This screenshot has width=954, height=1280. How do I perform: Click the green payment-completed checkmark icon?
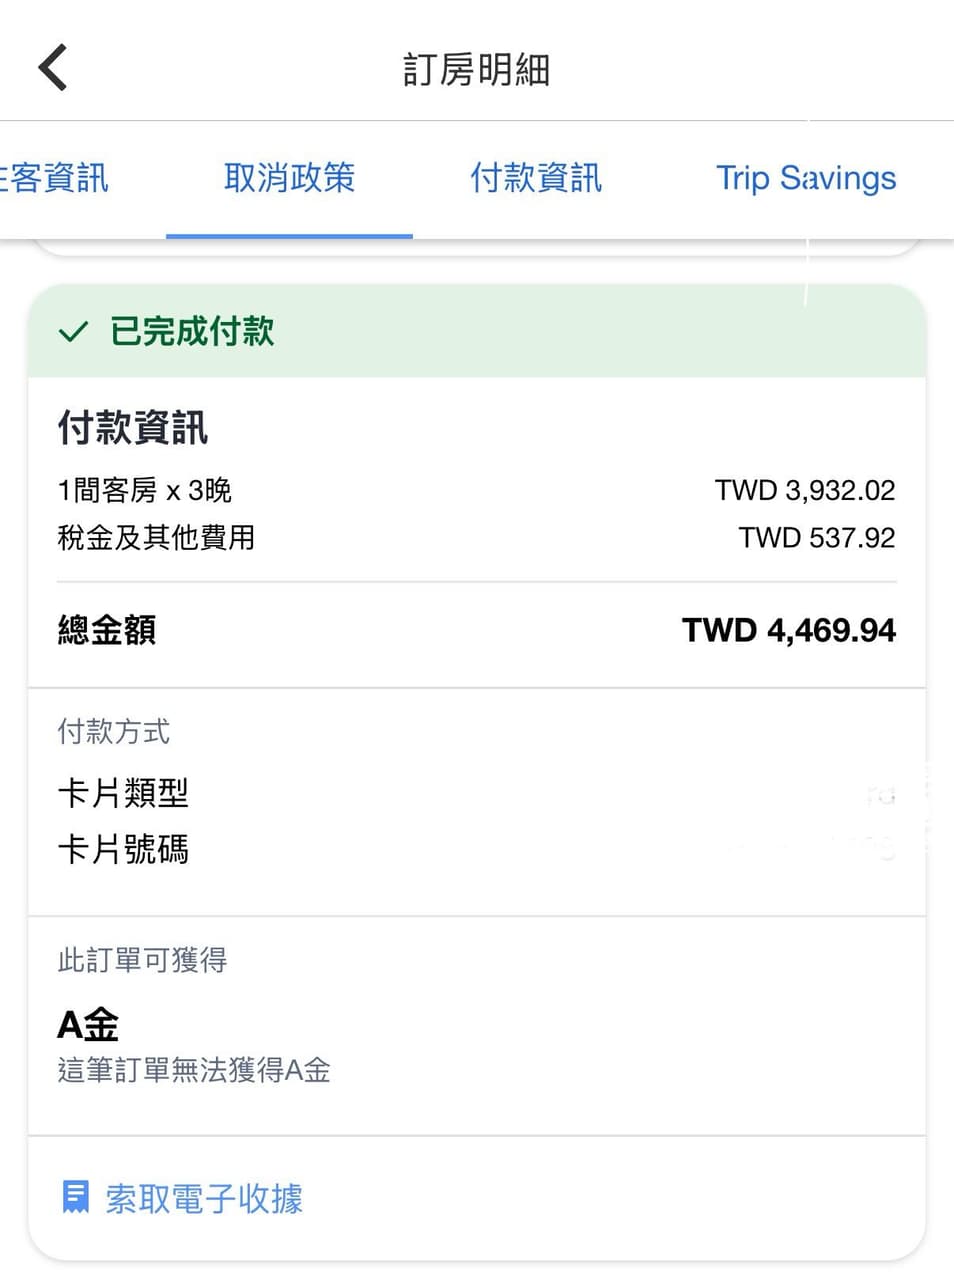[x=73, y=332]
